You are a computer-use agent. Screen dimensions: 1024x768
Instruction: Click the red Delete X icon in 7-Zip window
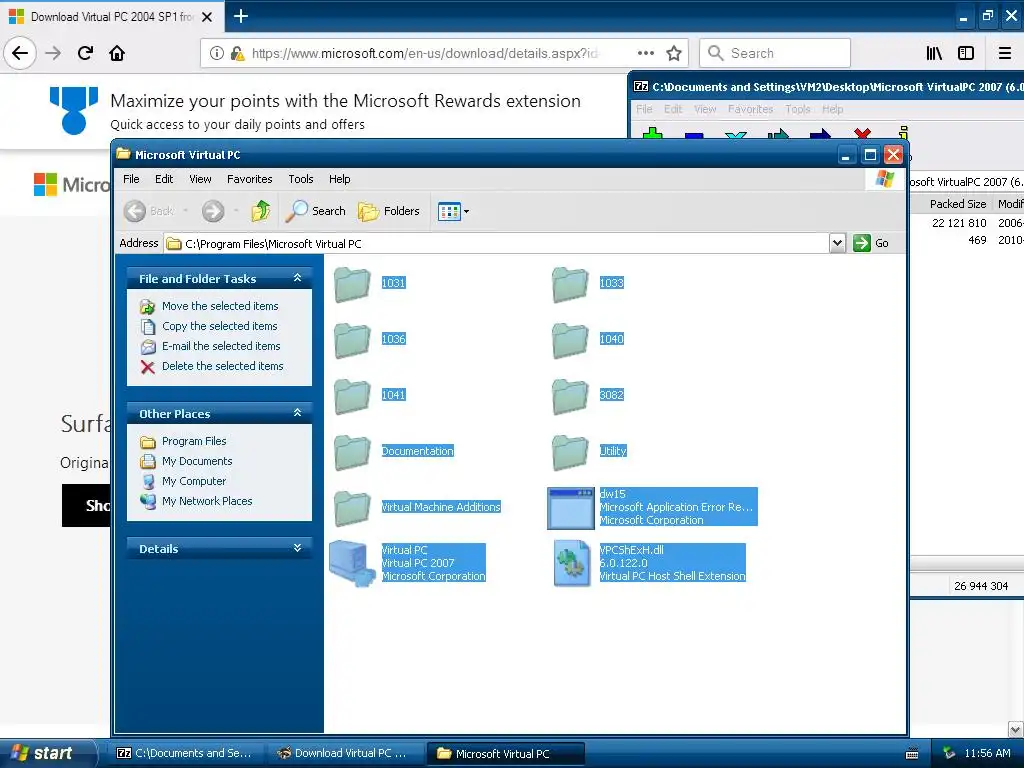click(862, 133)
